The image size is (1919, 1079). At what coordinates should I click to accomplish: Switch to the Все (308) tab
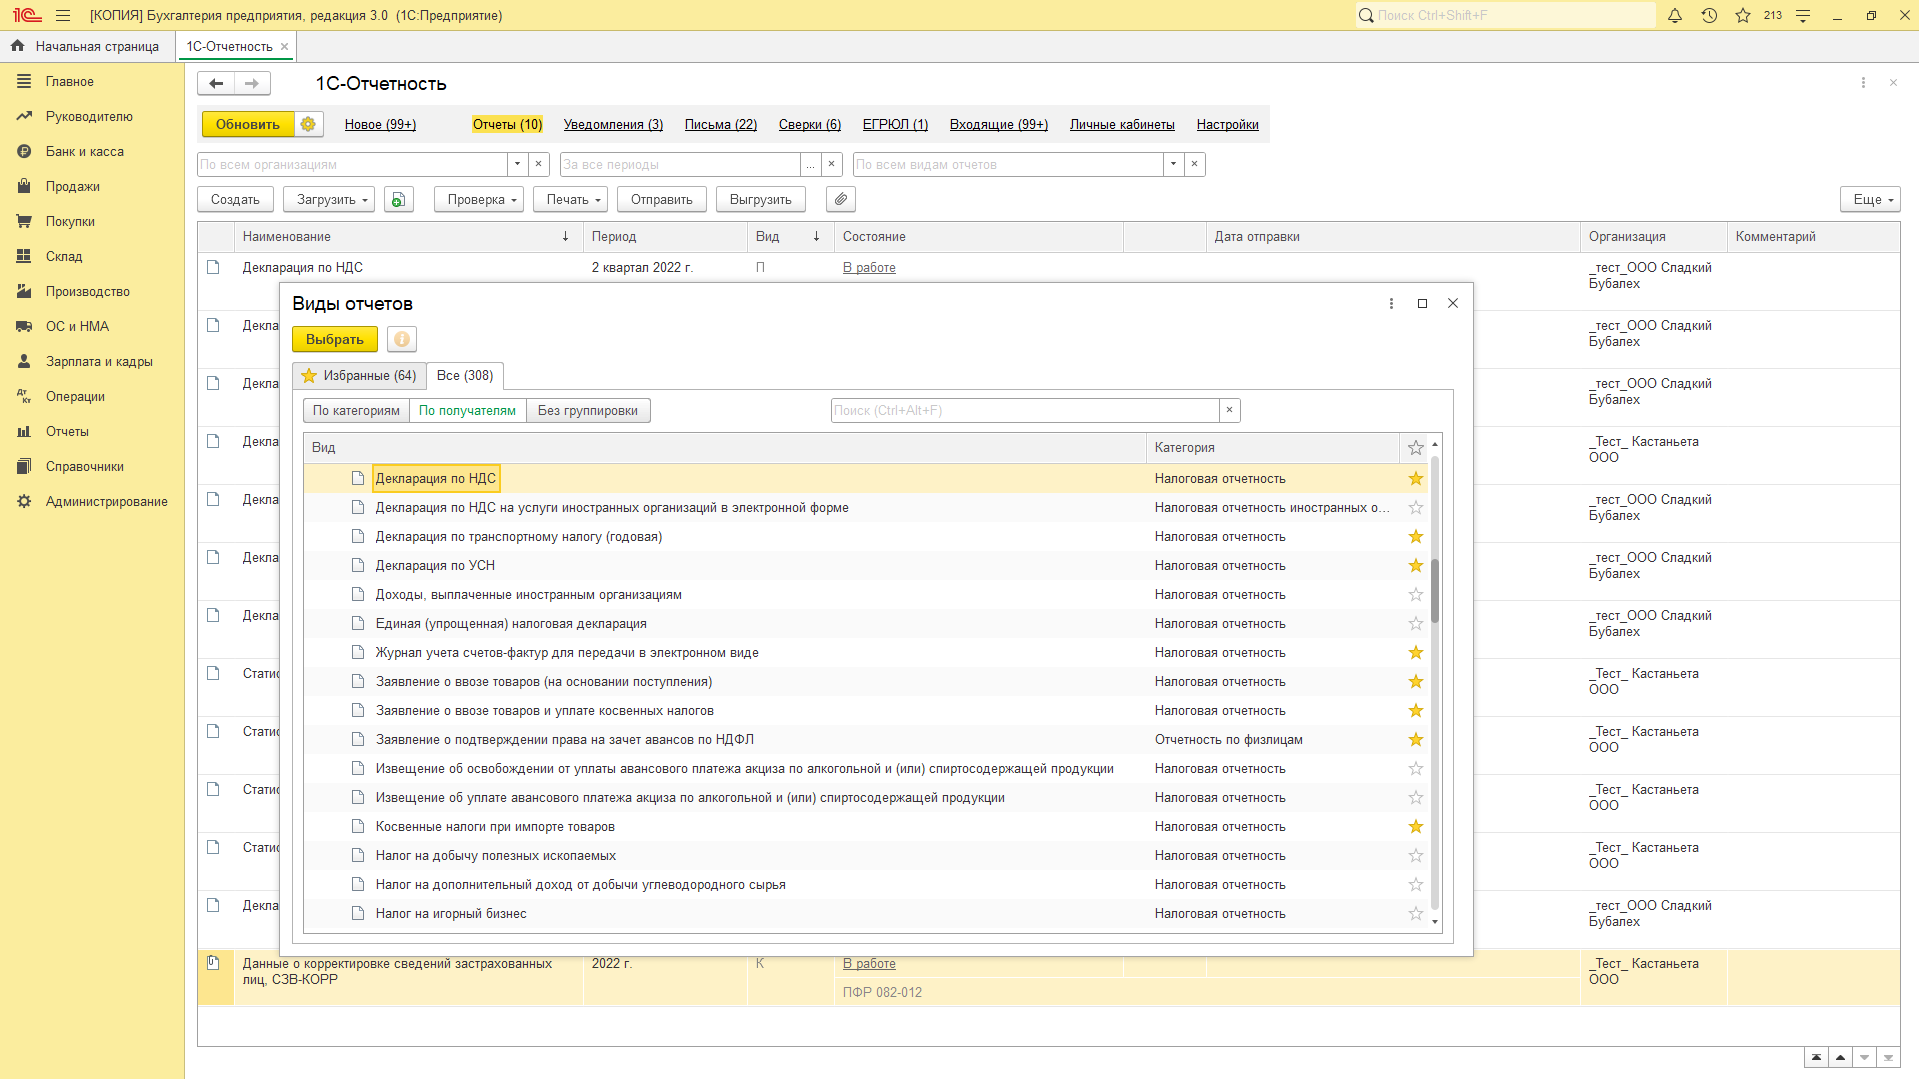point(465,376)
